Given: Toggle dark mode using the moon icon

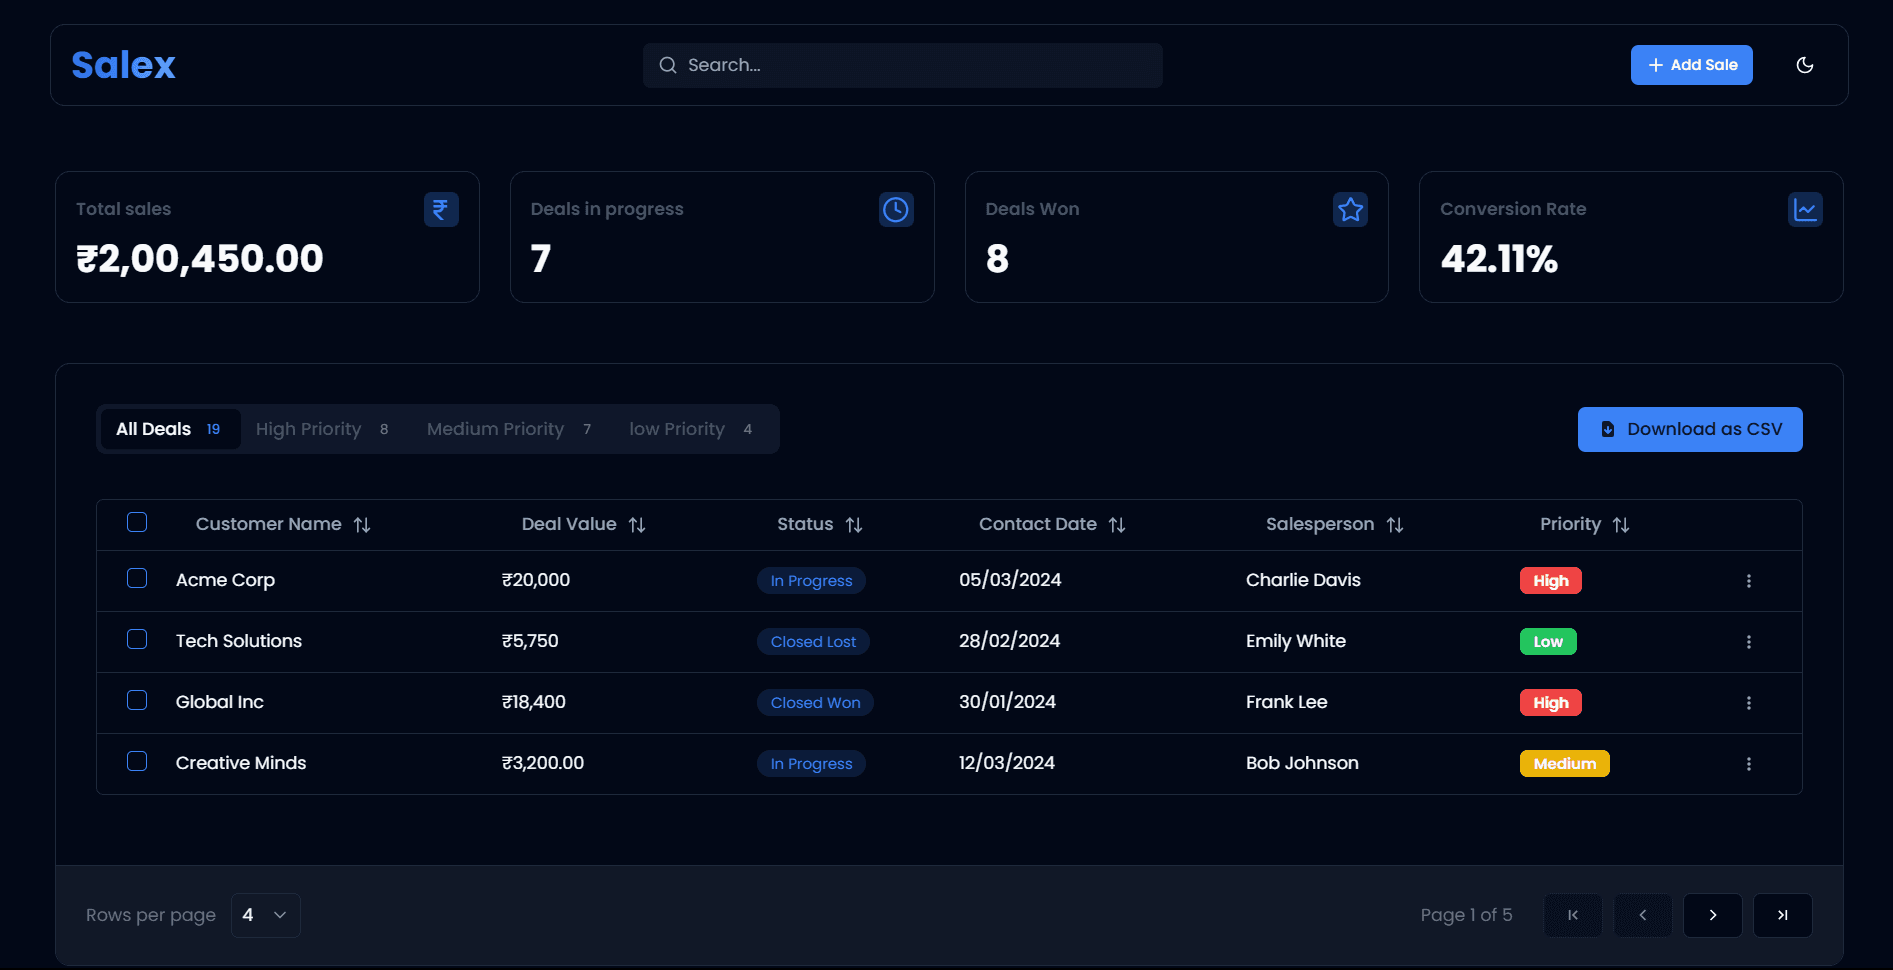Looking at the screenshot, I should click(x=1806, y=64).
